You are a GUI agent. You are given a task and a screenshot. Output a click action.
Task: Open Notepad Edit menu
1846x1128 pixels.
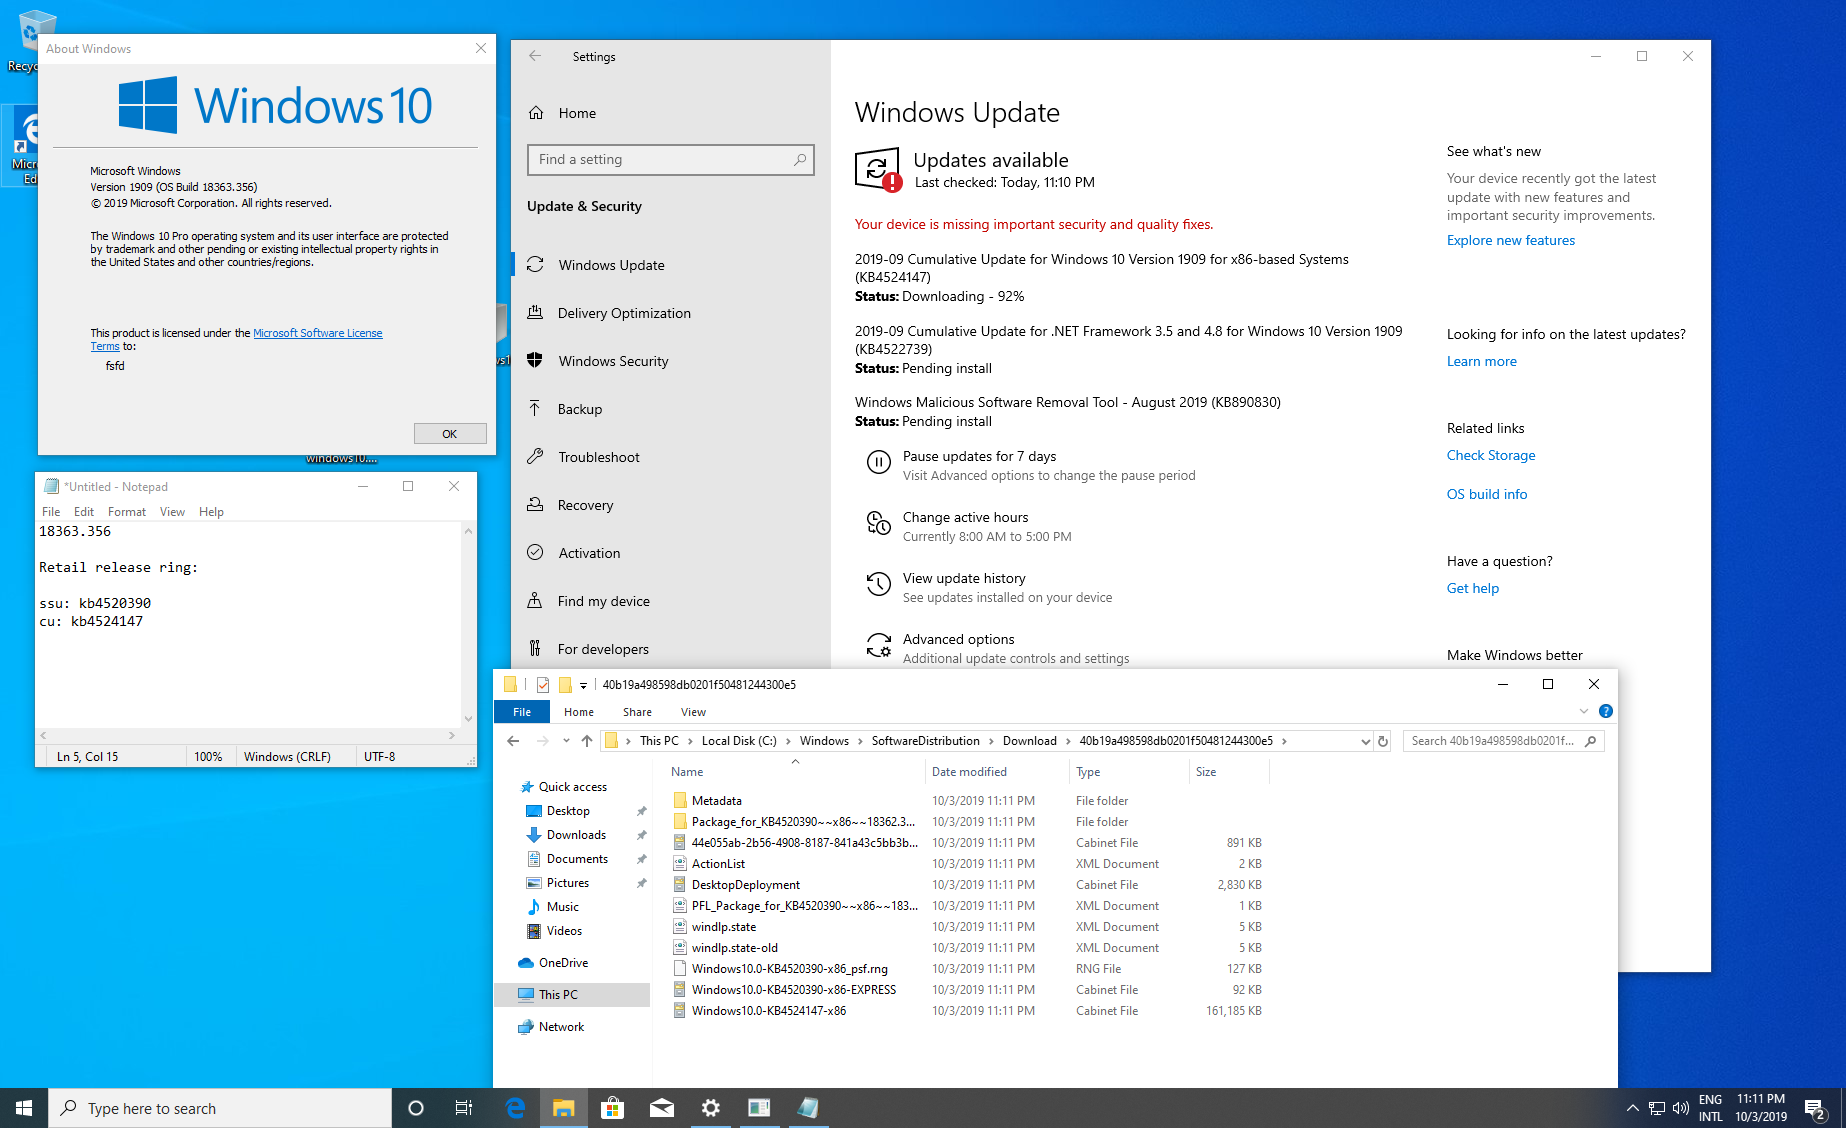click(x=84, y=512)
